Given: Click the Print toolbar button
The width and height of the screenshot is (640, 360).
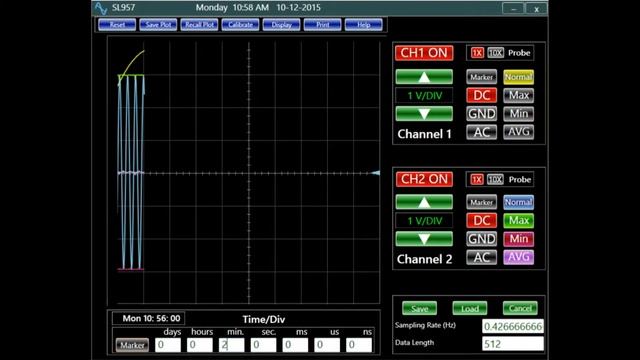Looking at the screenshot, I should [322, 25].
